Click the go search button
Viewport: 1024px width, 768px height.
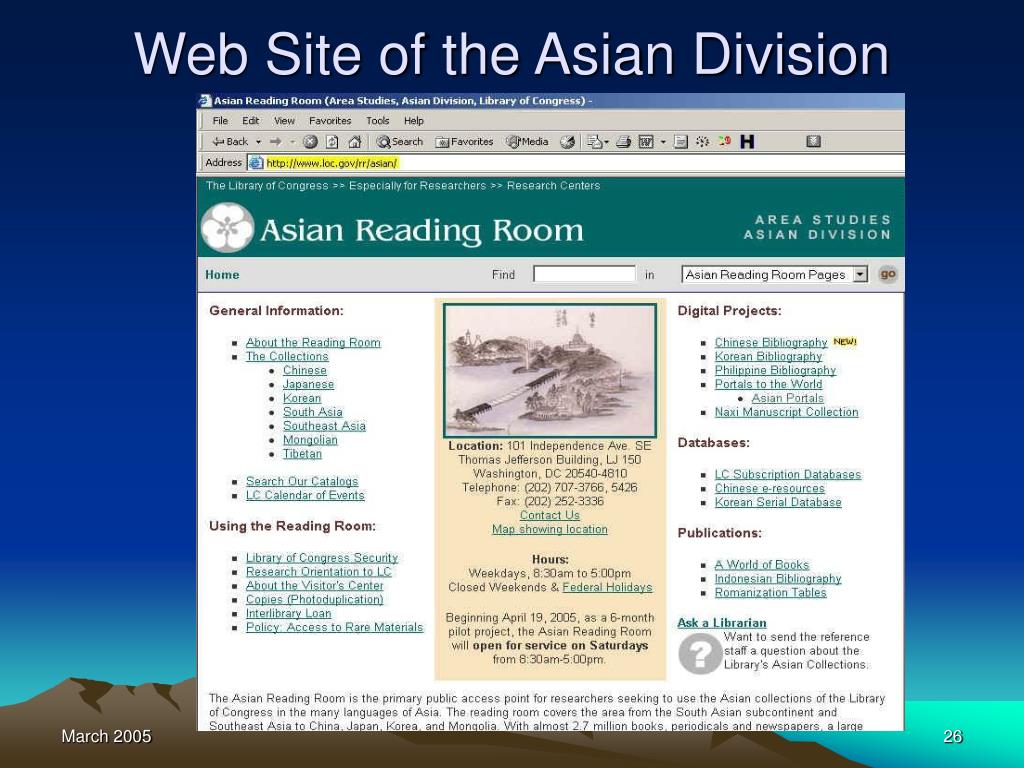coord(888,274)
